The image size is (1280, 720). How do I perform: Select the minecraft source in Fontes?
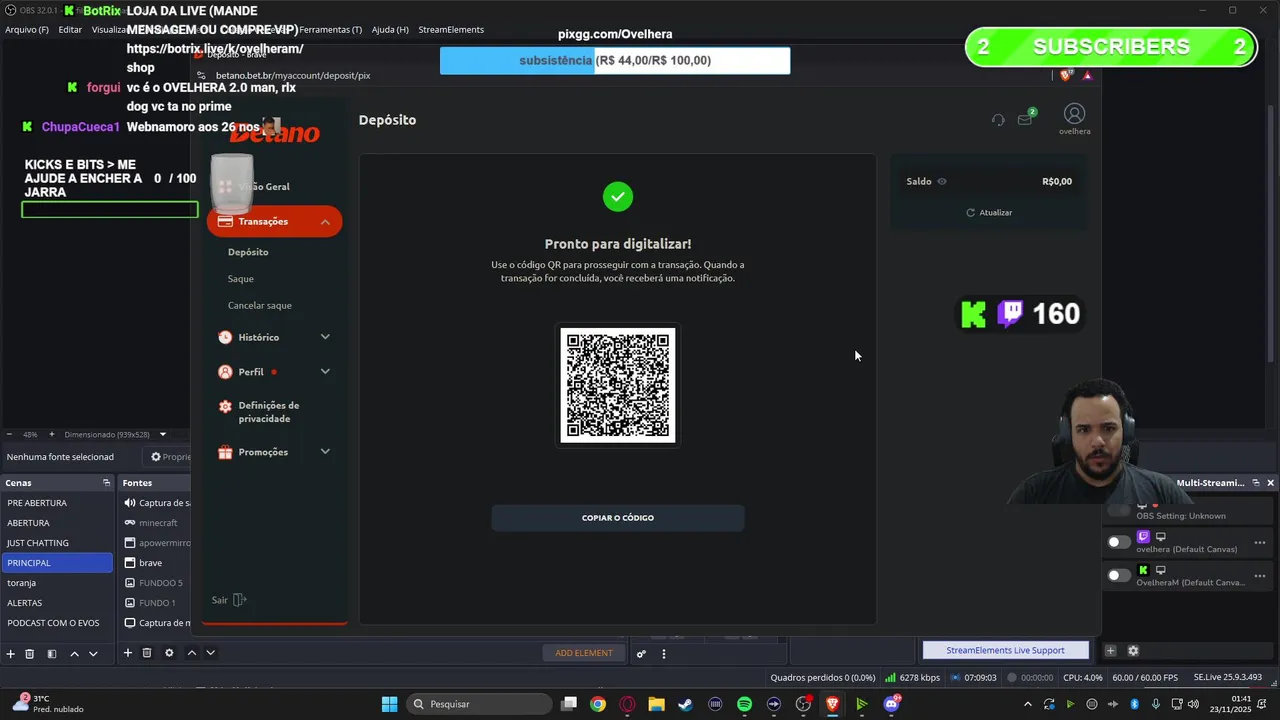point(156,523)
